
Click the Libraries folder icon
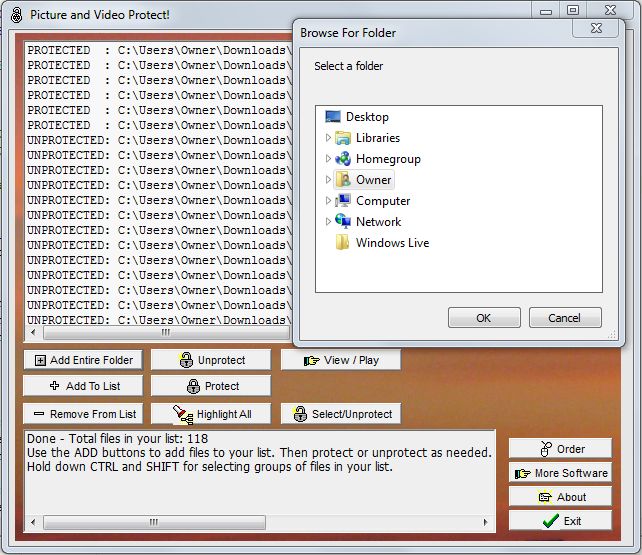point(343,138)
